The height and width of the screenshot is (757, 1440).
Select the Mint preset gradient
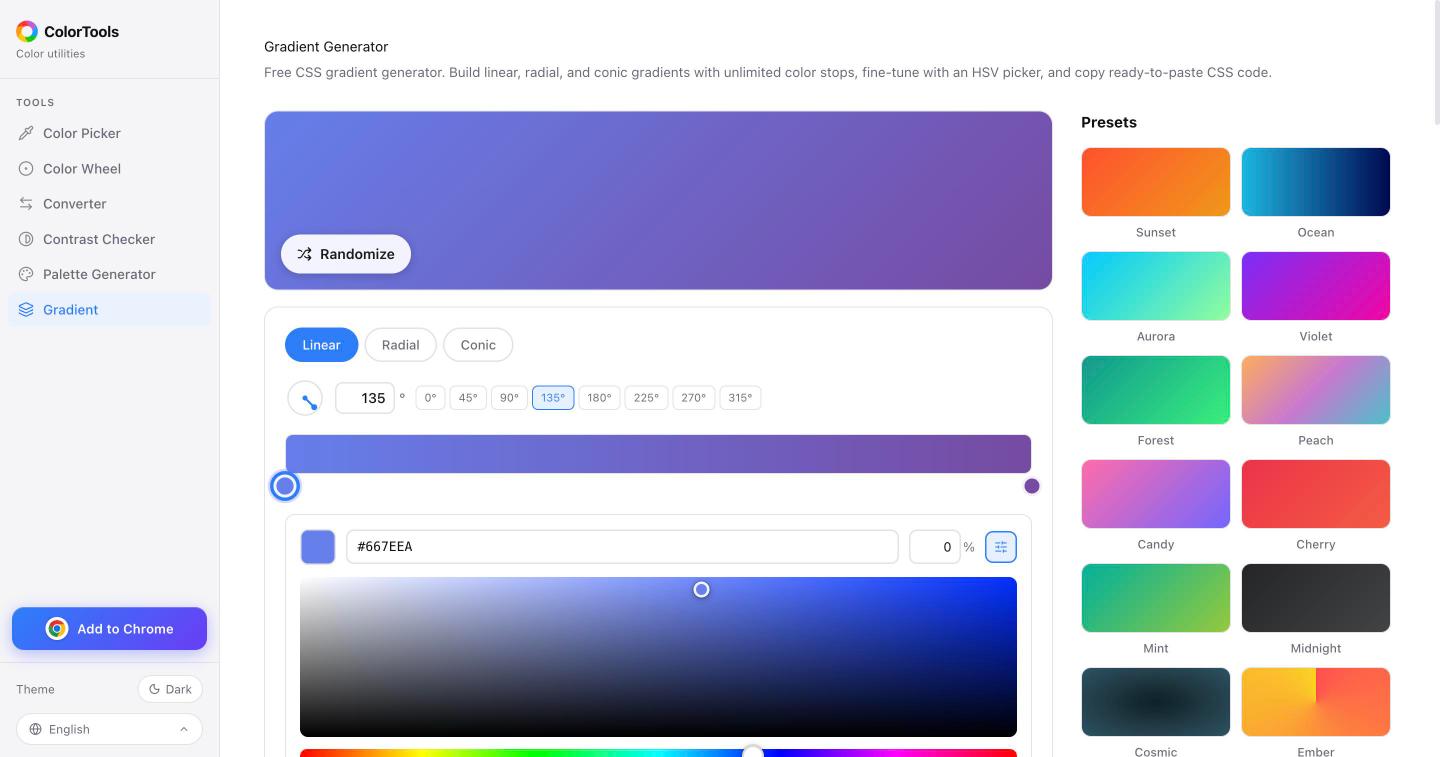pos(1156,598)
